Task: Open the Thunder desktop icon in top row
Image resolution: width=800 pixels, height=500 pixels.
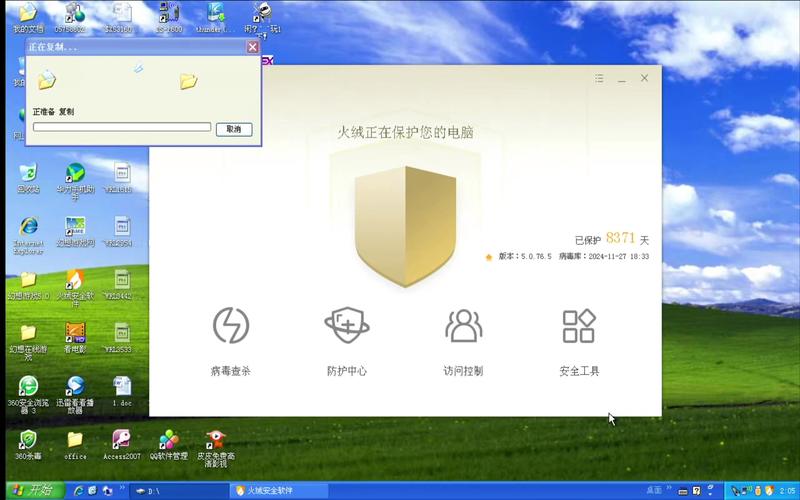Action: 216,17
